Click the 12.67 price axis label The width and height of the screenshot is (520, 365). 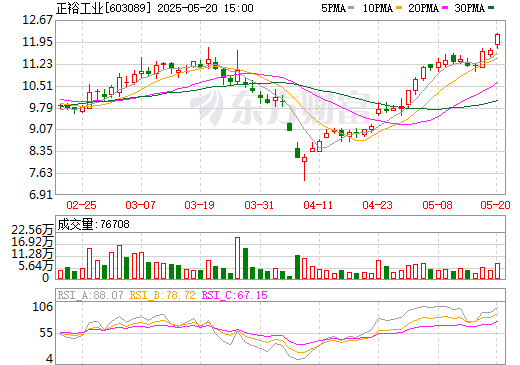(37, 20)
